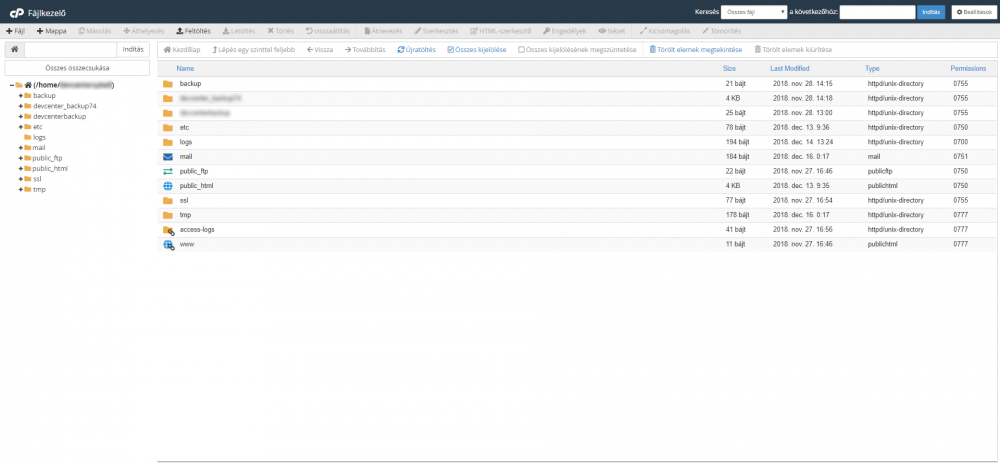Go to Kezdőlap home navigation
This screenshot has width=1000, height=463.
pyautogui.click(x=182, y=49)
